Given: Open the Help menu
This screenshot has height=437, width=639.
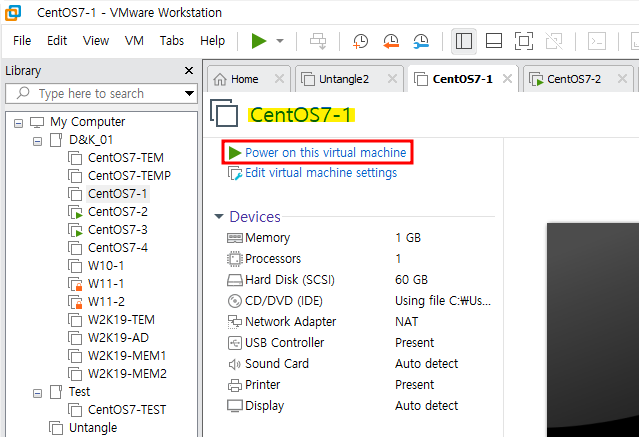Looking at the screenshot, I should (x=212, y=41).
